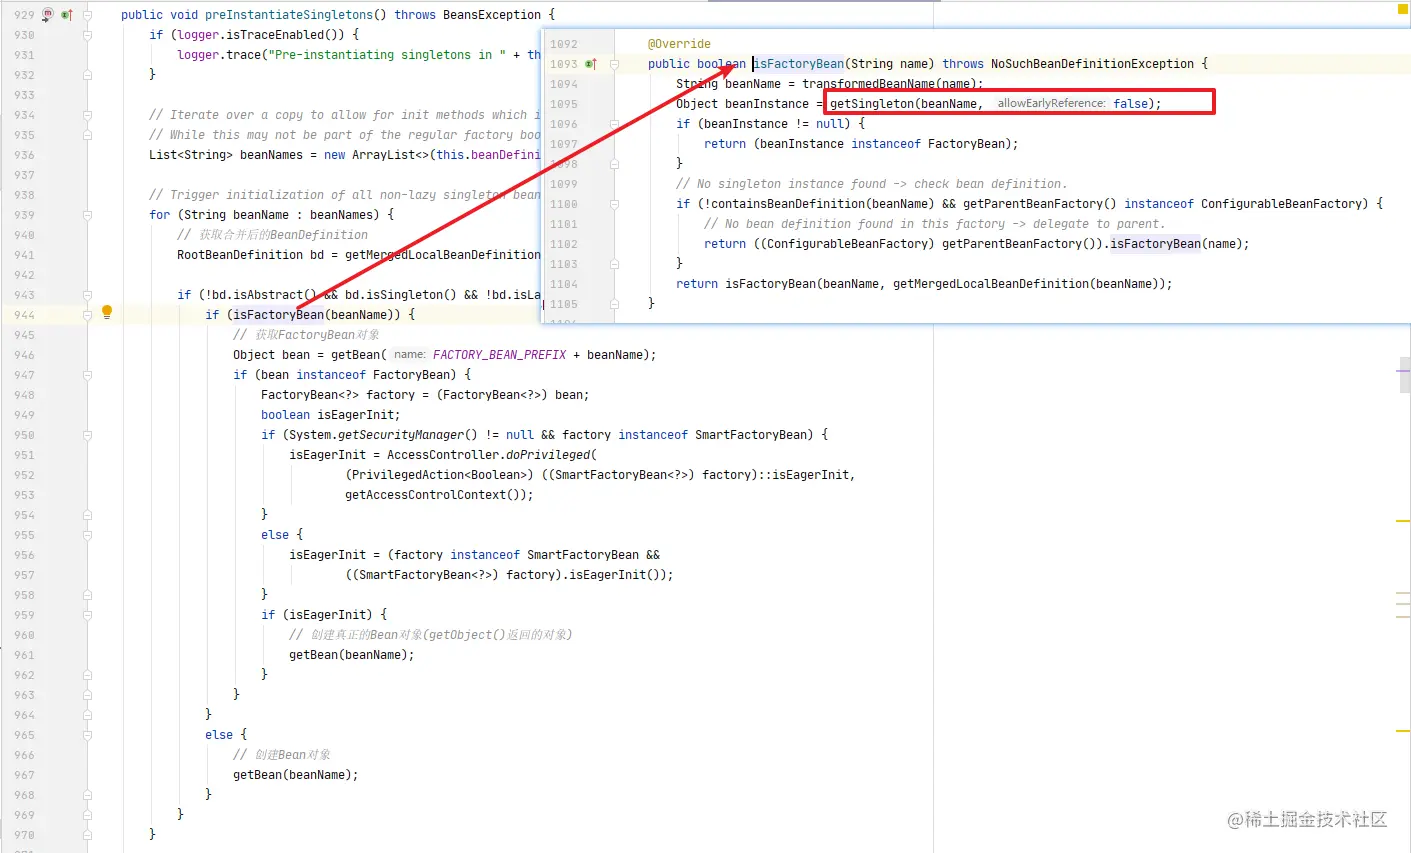This screenshot has height=853, width=1411.
Task: Collapse the else block fold at line 955
Action: coord(87,535)
